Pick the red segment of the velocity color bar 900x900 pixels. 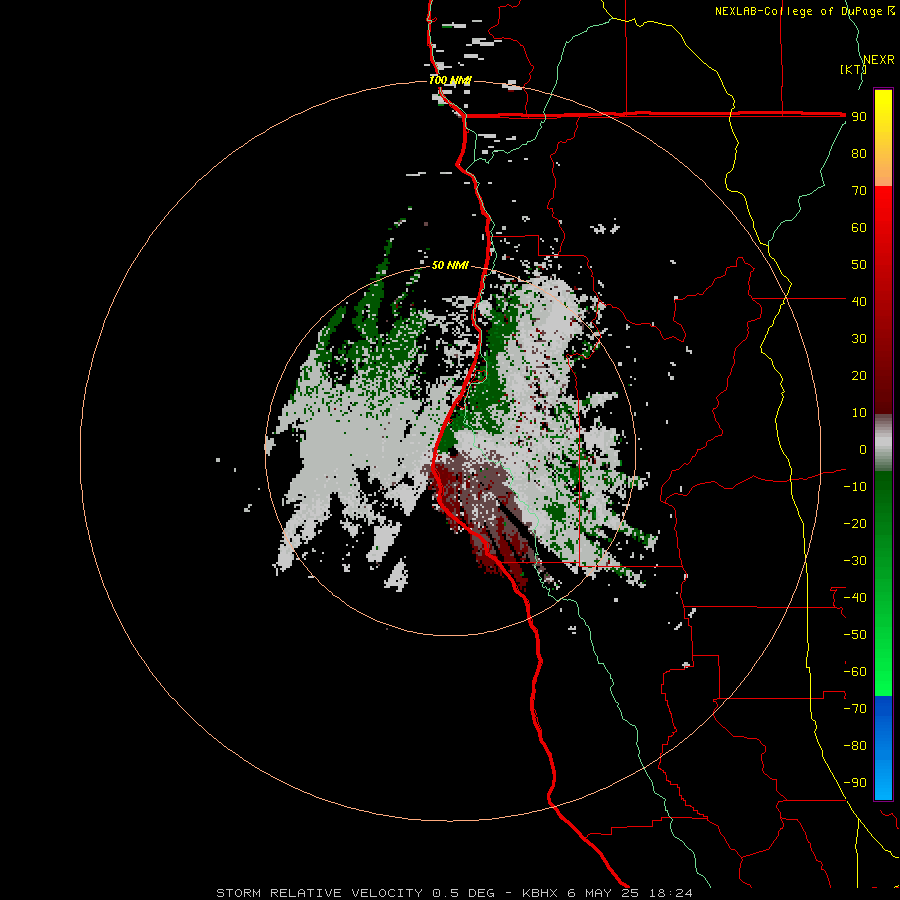click(x=883, y=300)
